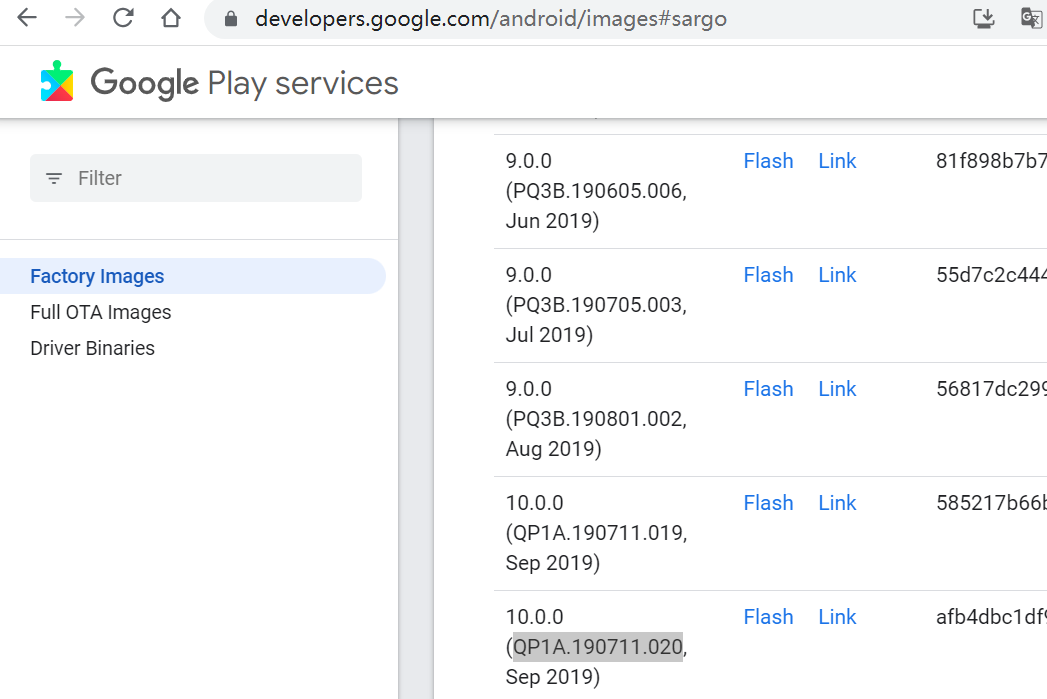The height and width of the screenshot is (699, 1047).
Task: Open Driver Binaries in sidebar
Action: (x=93, y=348)
